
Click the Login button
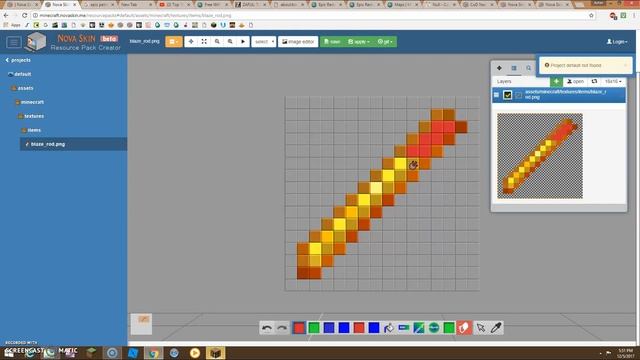pyautogui.click(x=617, y=42)
